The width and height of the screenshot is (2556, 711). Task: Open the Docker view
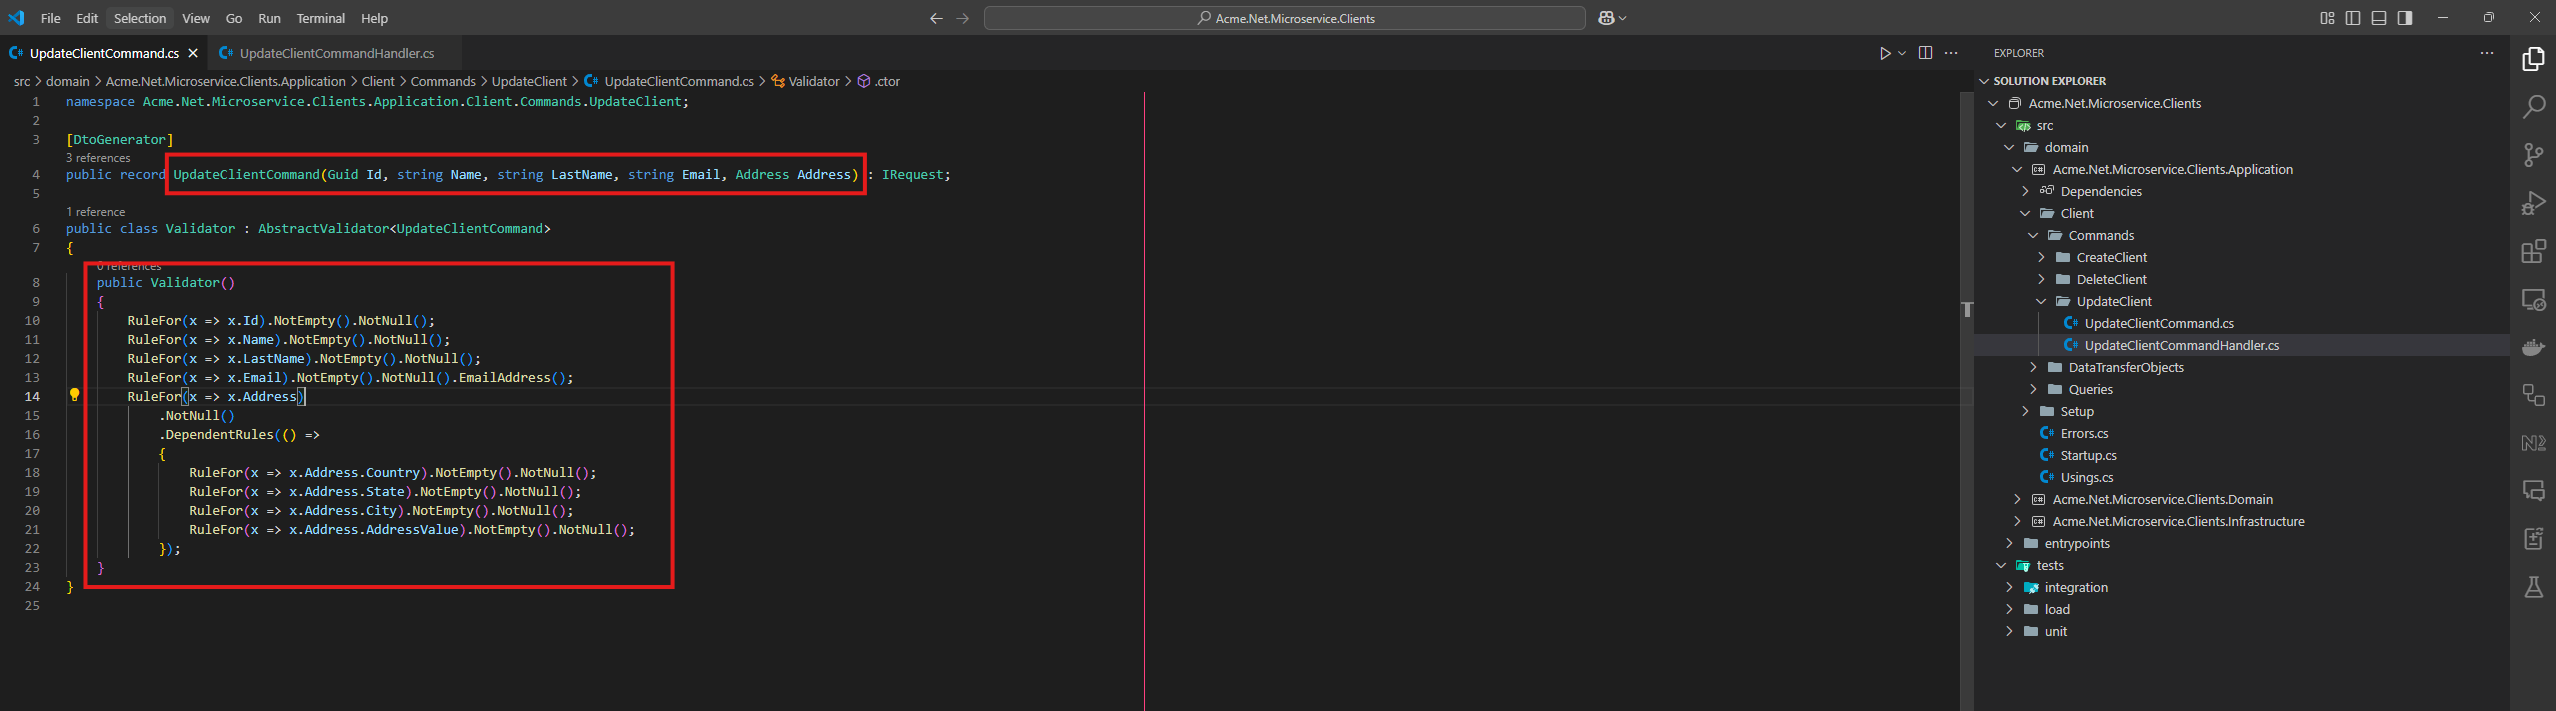2533,347
